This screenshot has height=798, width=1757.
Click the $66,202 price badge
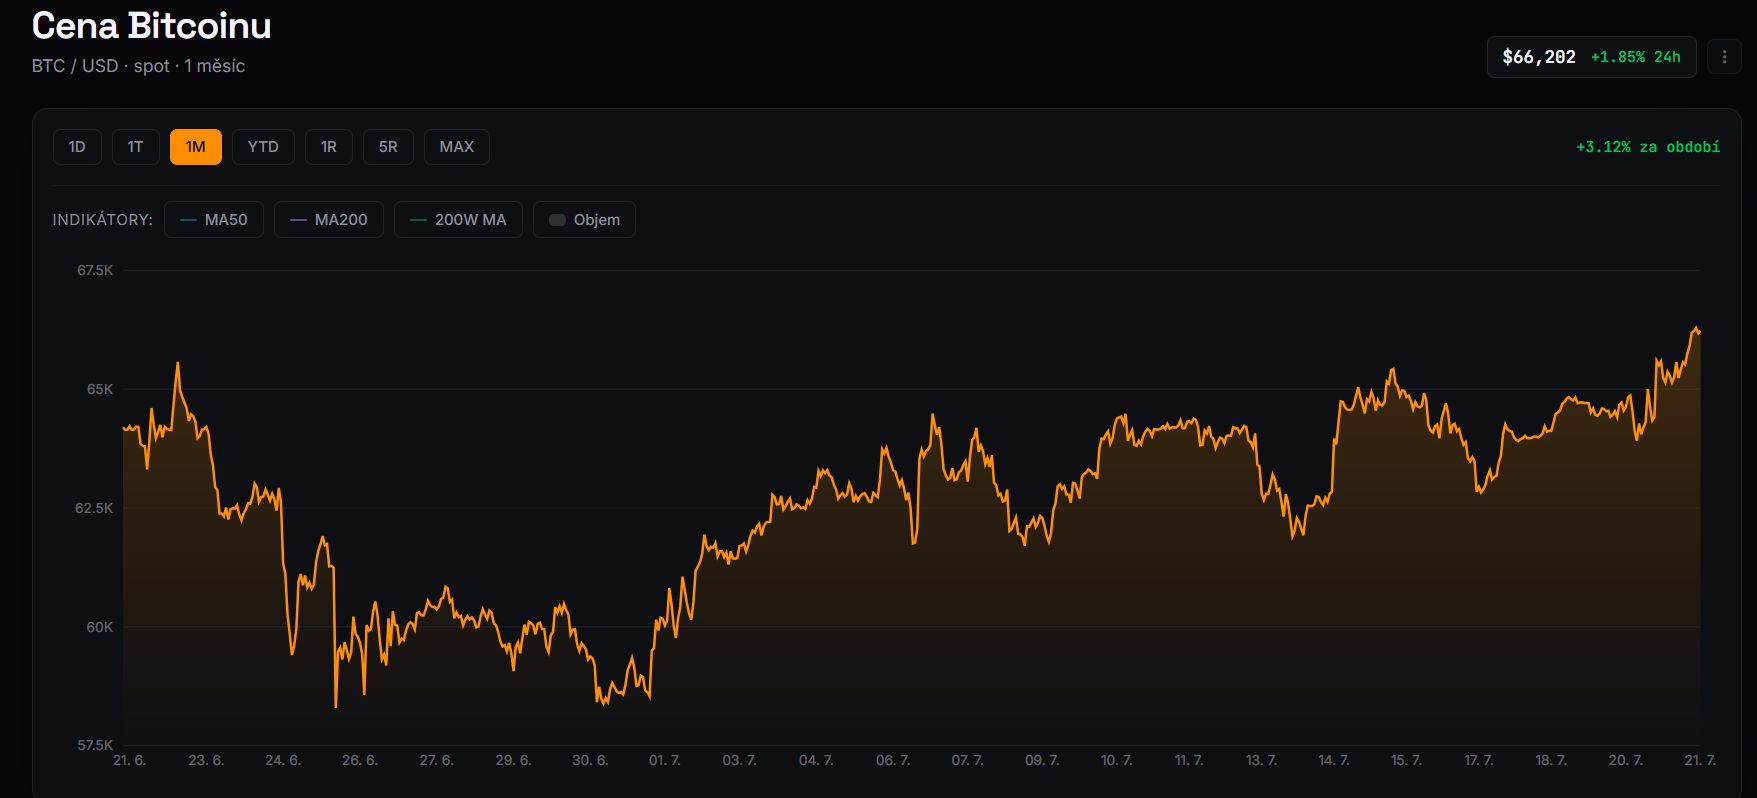pos(1592,57)
